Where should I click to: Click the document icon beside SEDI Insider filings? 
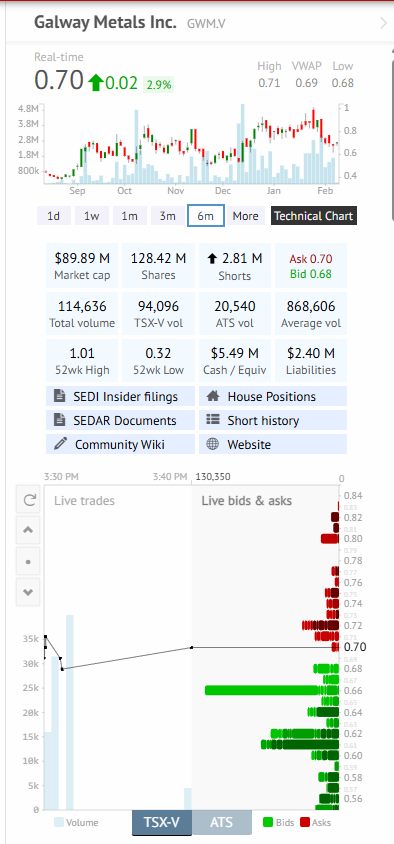pos(60,397)
